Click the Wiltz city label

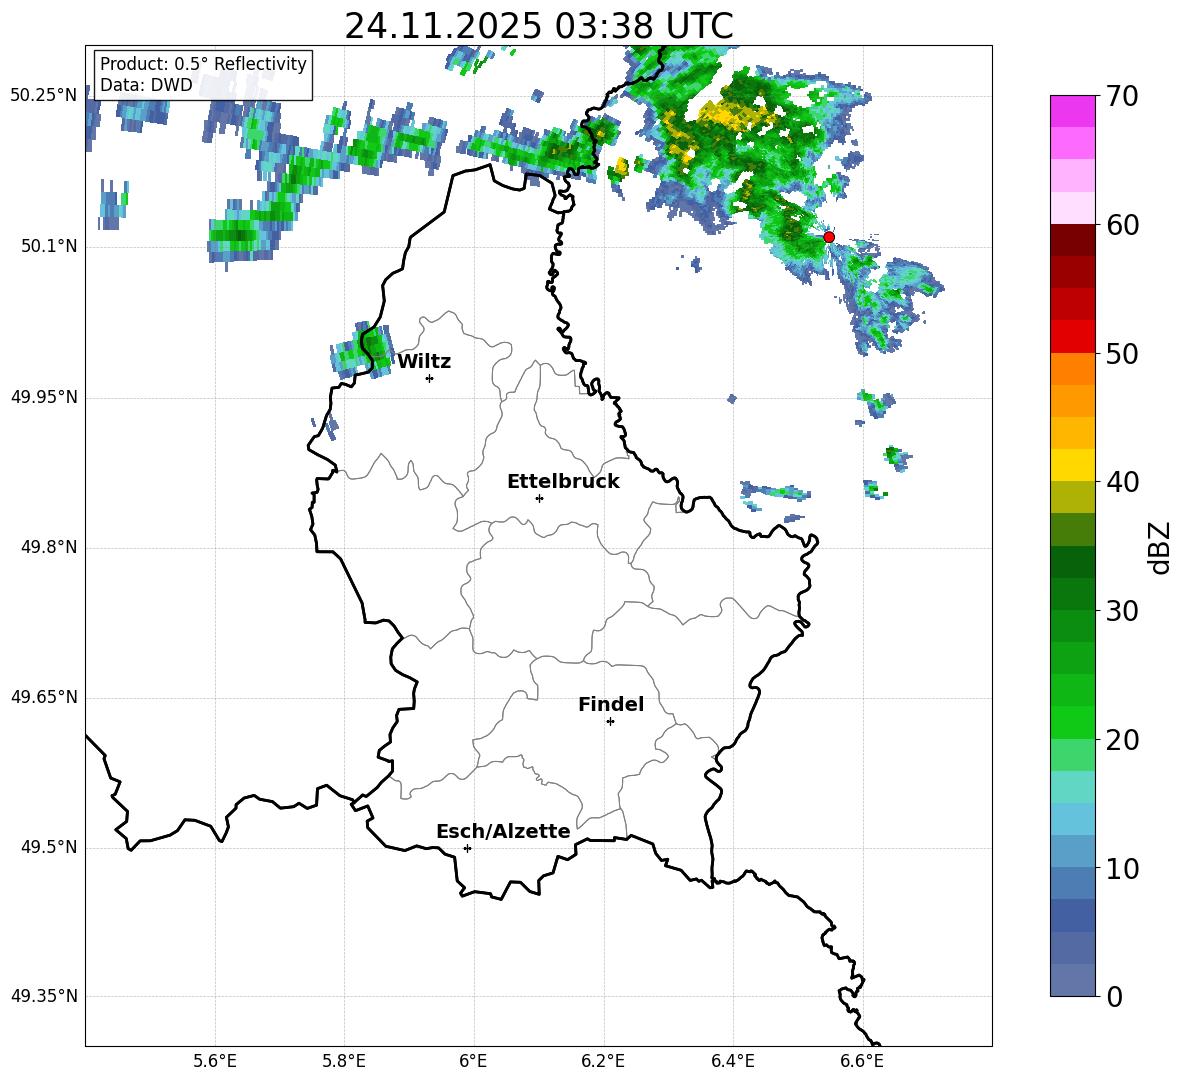point(424,362)
